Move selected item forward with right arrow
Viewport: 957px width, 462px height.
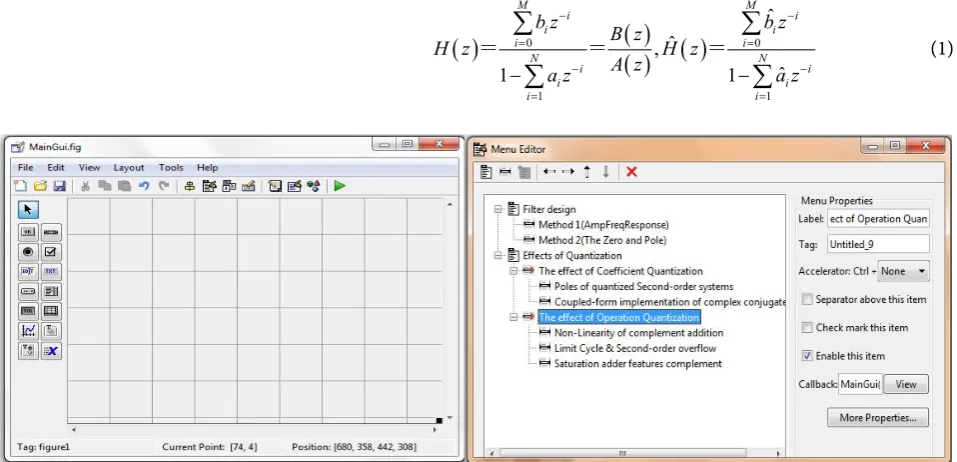pyautogui.click(x=568, y=172)
